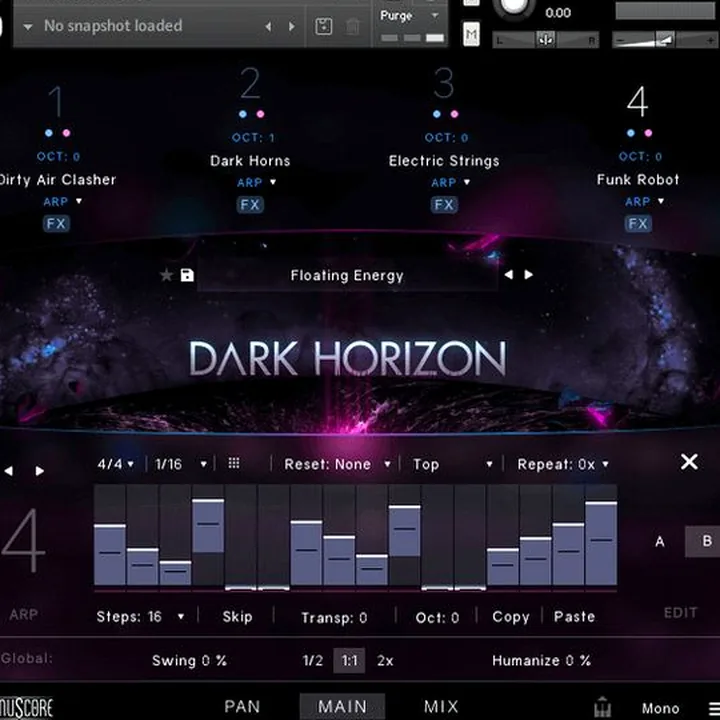Load next preset after Floating Energy
This screenshot has height=720, width=720.
529,275
